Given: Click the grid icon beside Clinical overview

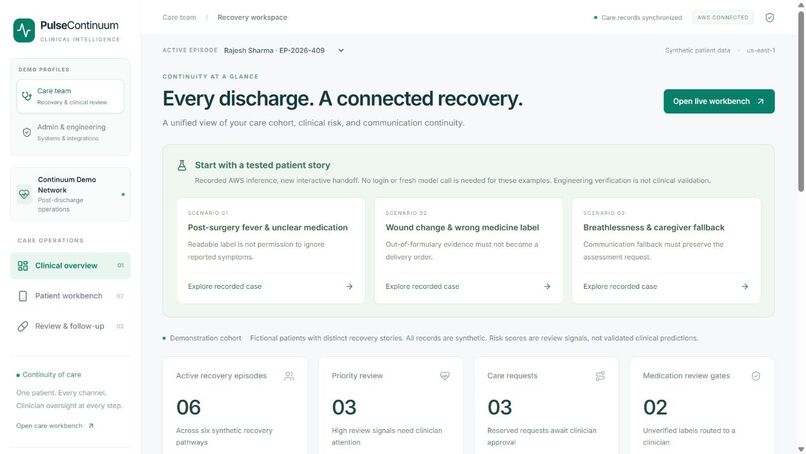Looking at the screenshot, I should tap(23, 266).
